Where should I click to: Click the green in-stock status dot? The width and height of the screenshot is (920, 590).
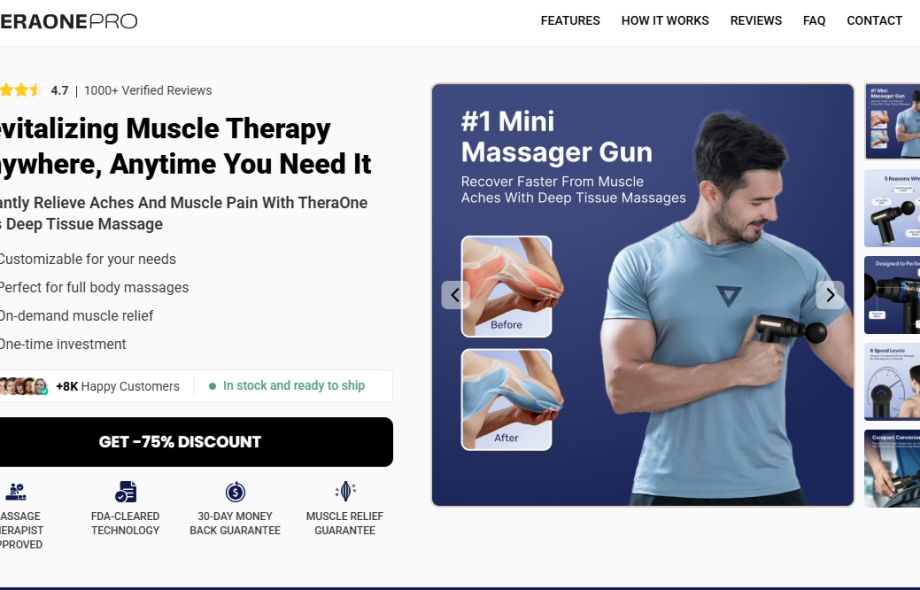point(212,386)
